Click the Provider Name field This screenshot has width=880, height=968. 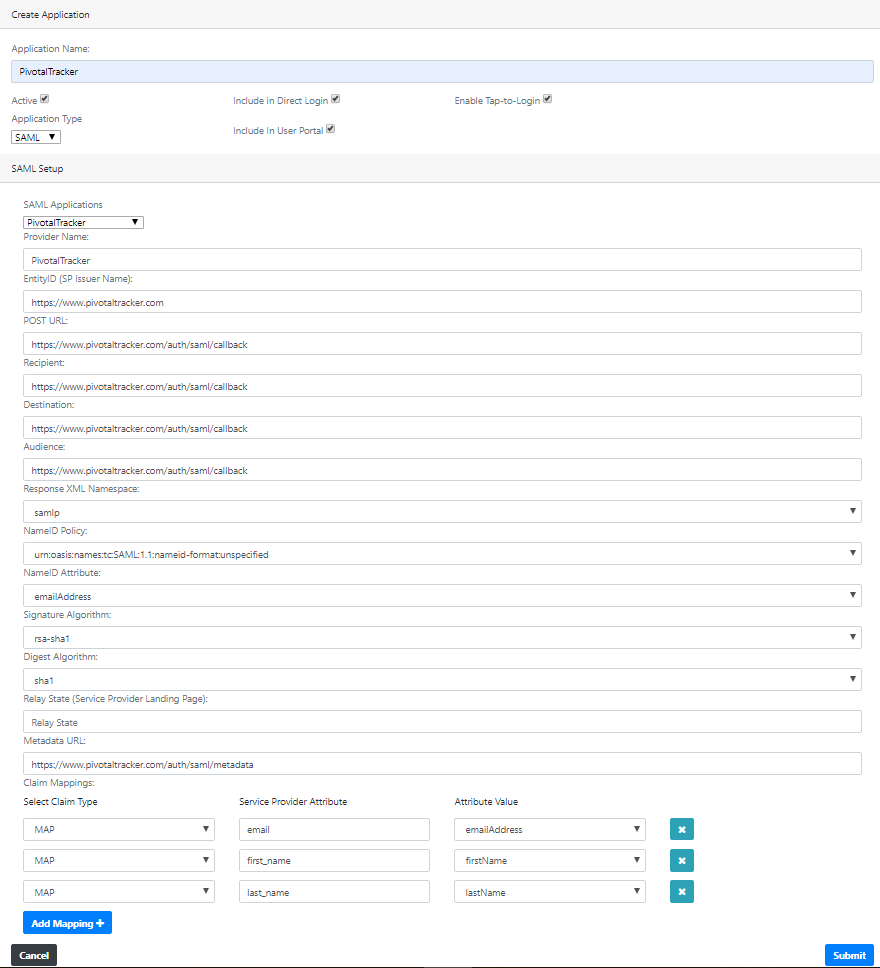pyautogui.click(x=442, y=260)
